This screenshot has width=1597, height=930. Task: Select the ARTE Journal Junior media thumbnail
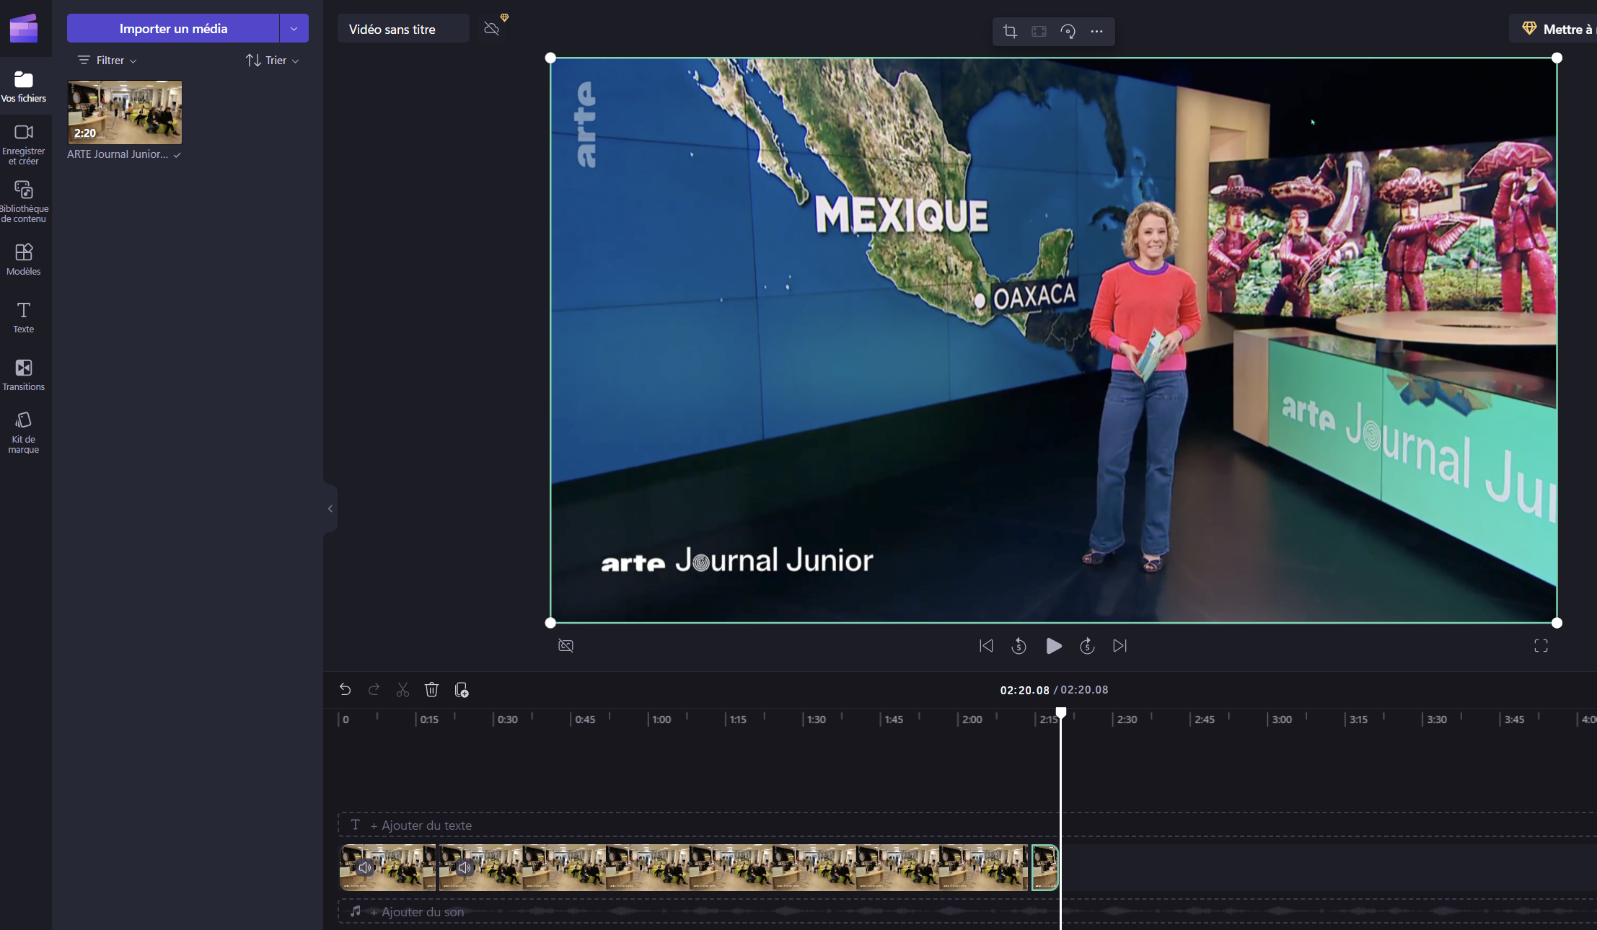pos(125,112)
